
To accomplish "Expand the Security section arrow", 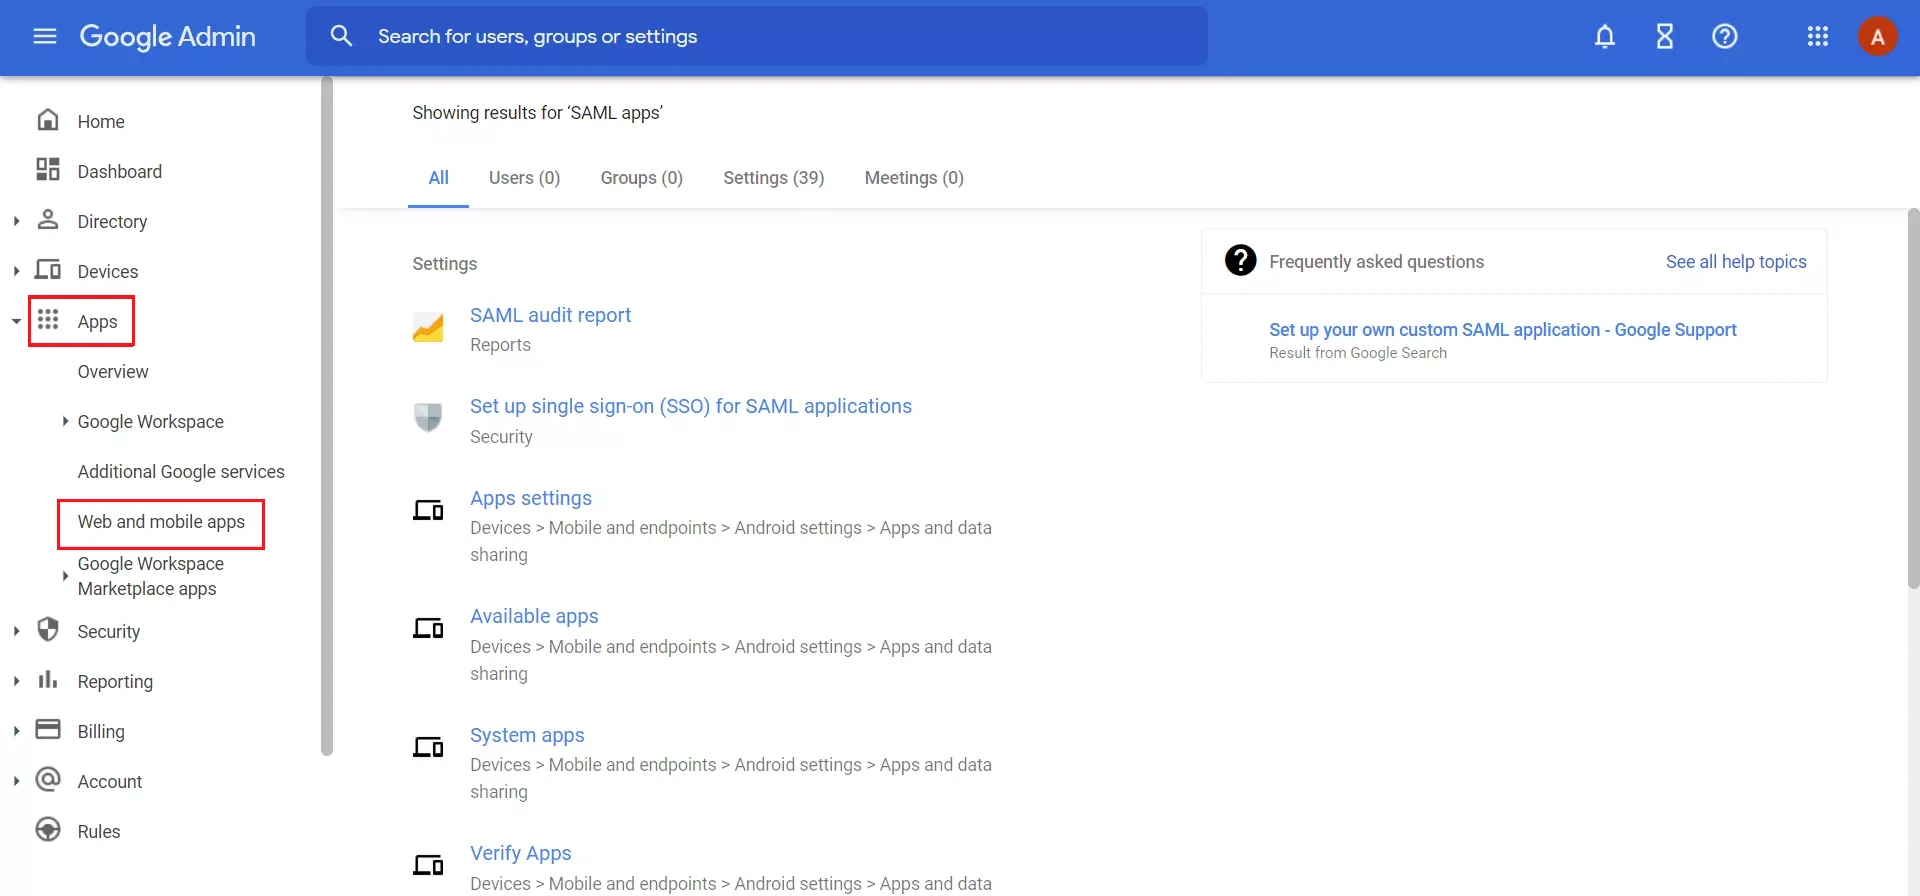I will click(16, 631).
